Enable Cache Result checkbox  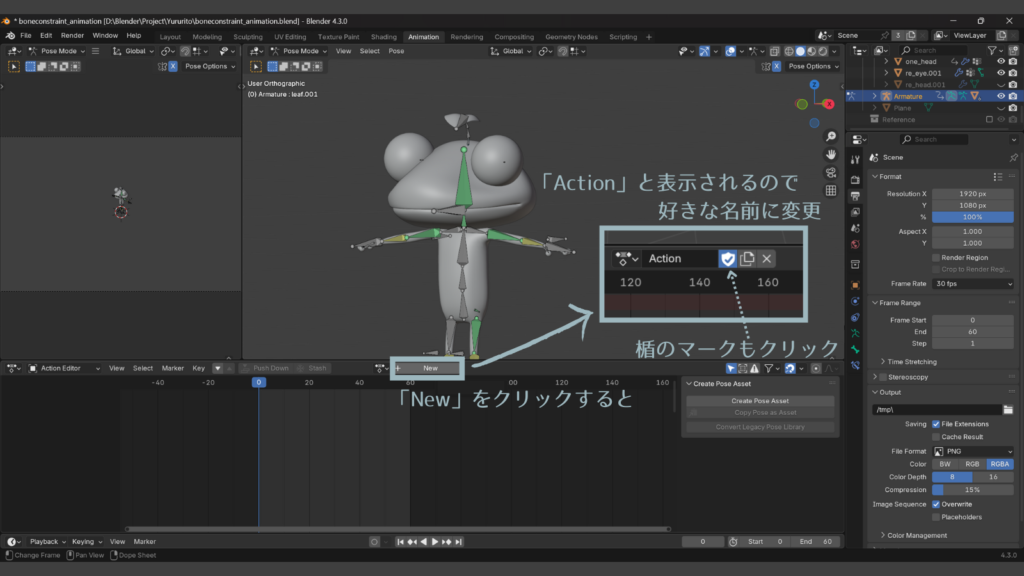pos(936,437)
